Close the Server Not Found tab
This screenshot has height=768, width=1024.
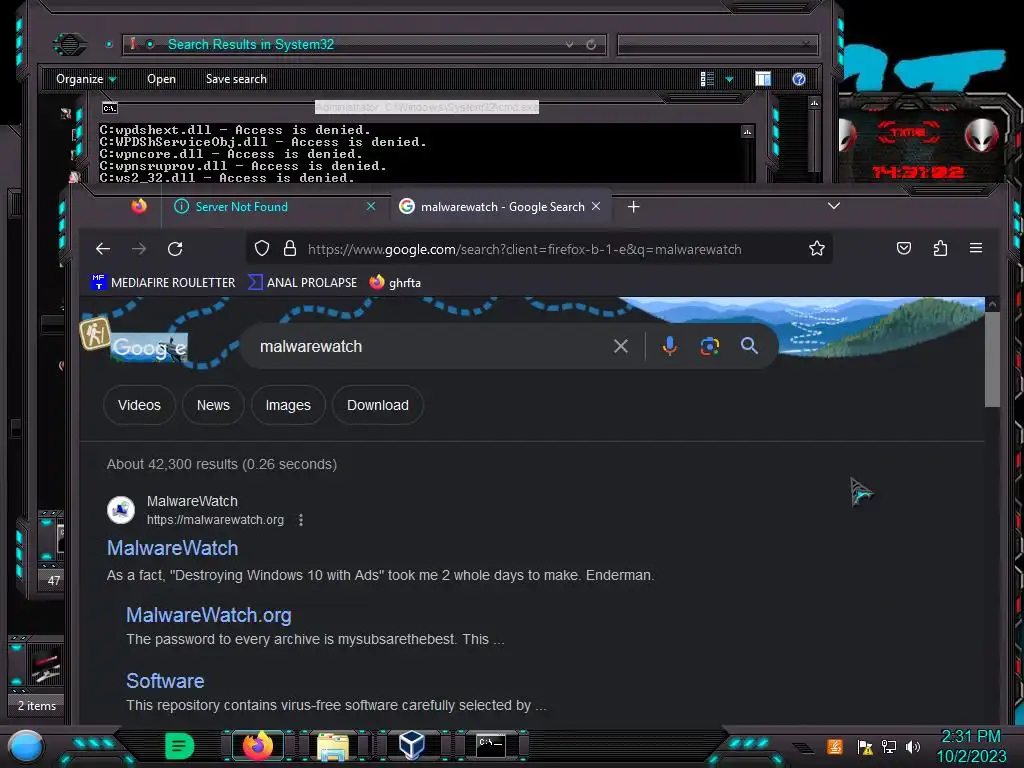[x=371, y=206]
